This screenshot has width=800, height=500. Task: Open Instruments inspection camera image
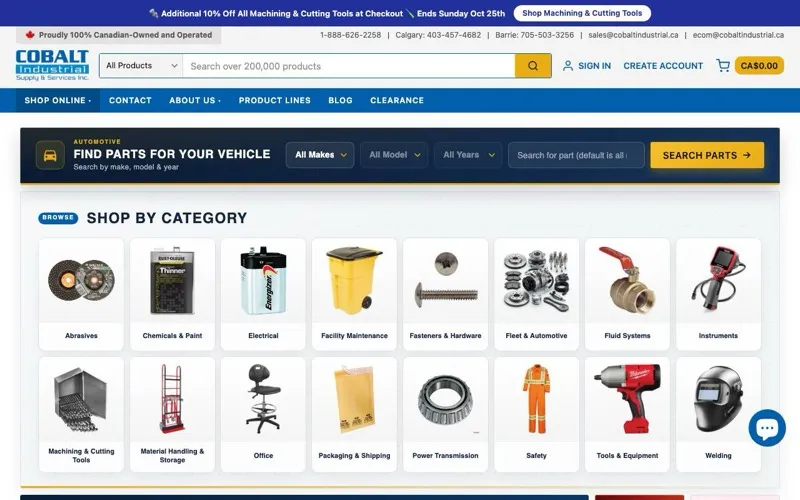718,280
